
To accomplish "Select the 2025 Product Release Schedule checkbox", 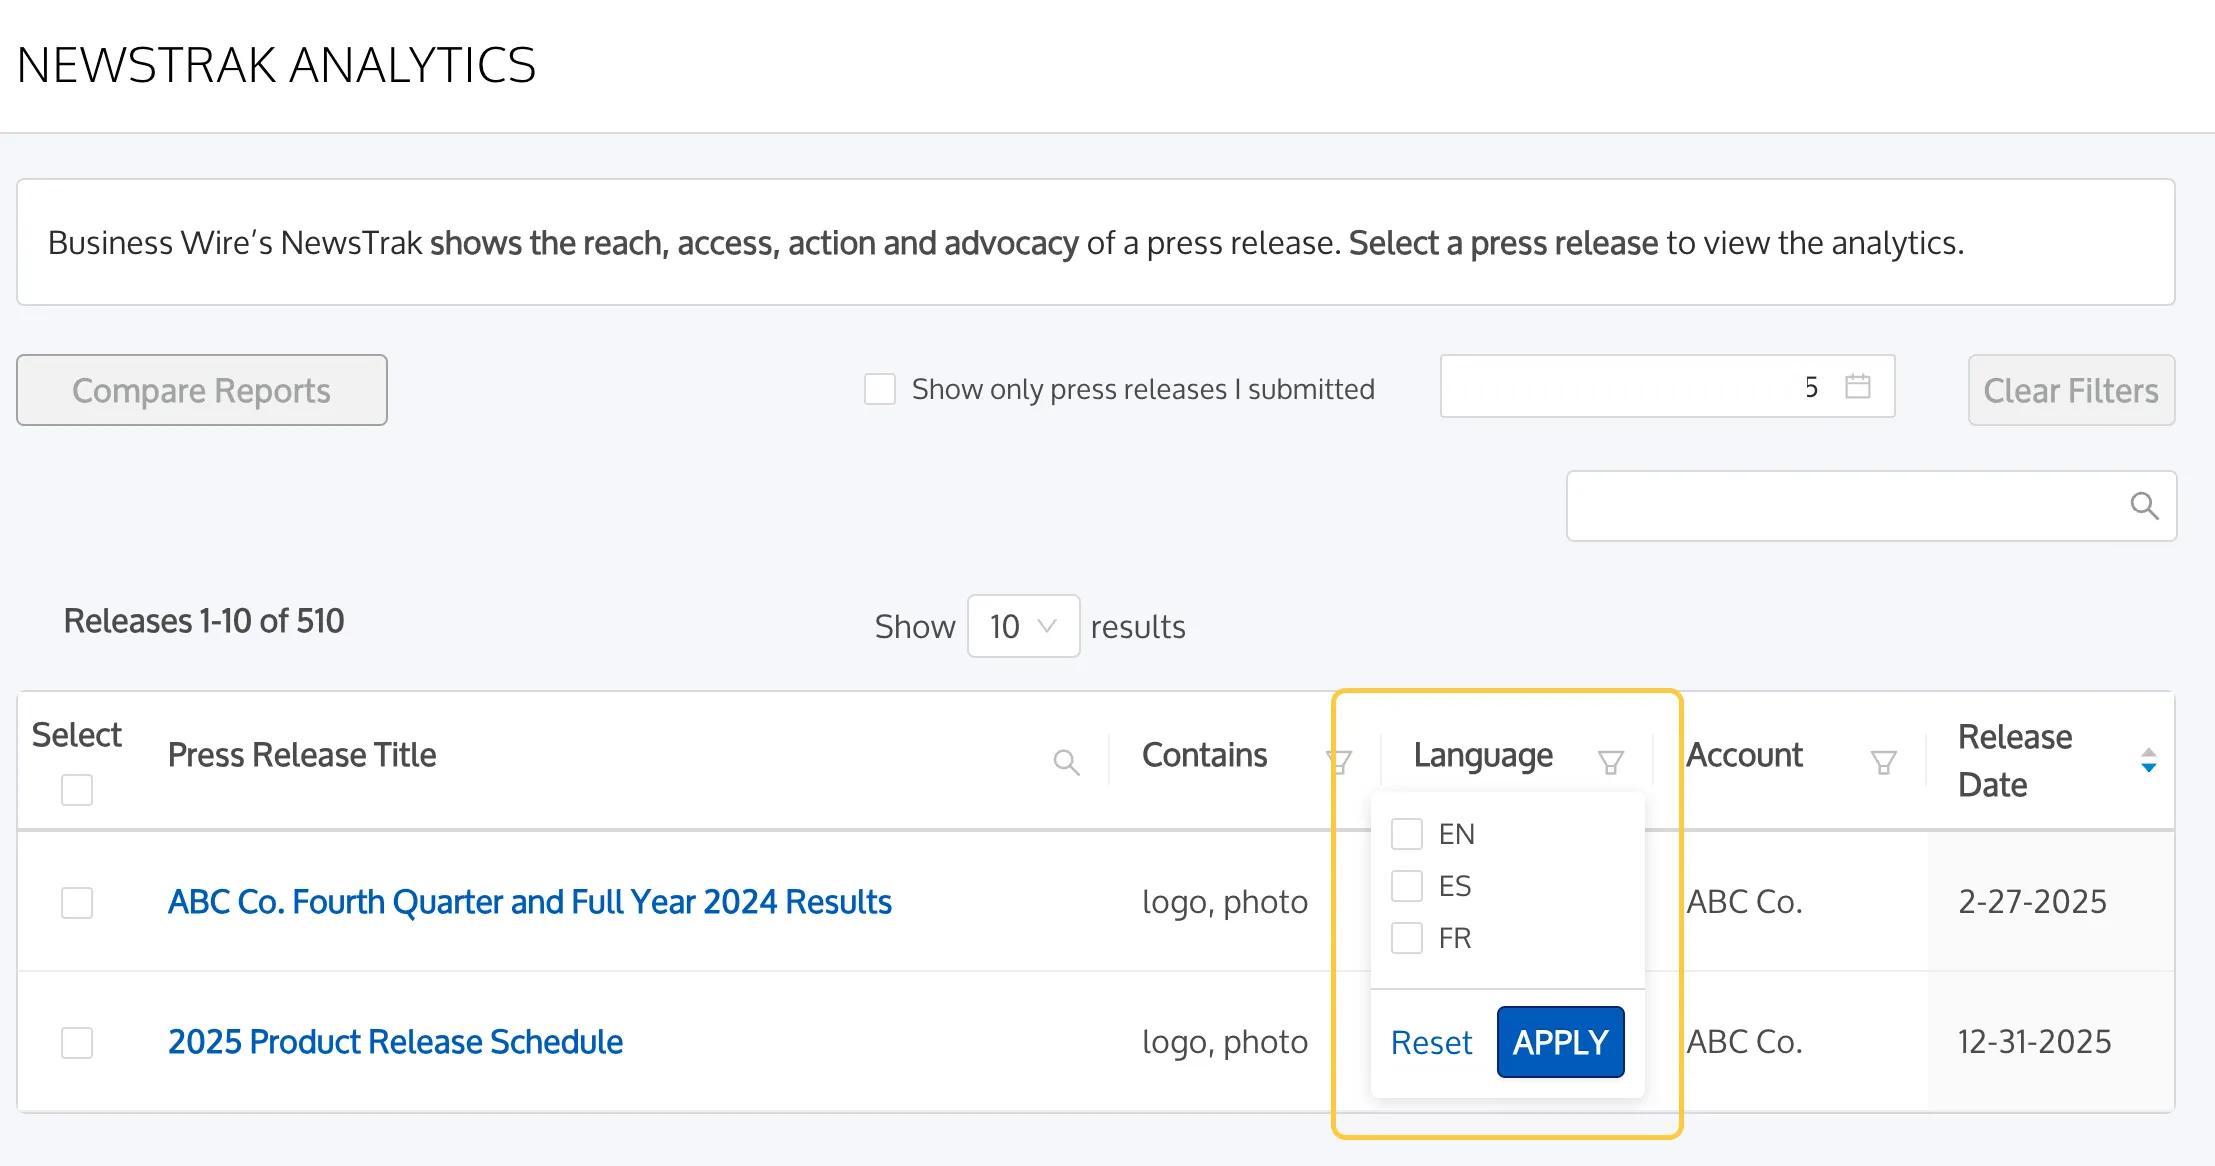I will [x=77, y=1043].
